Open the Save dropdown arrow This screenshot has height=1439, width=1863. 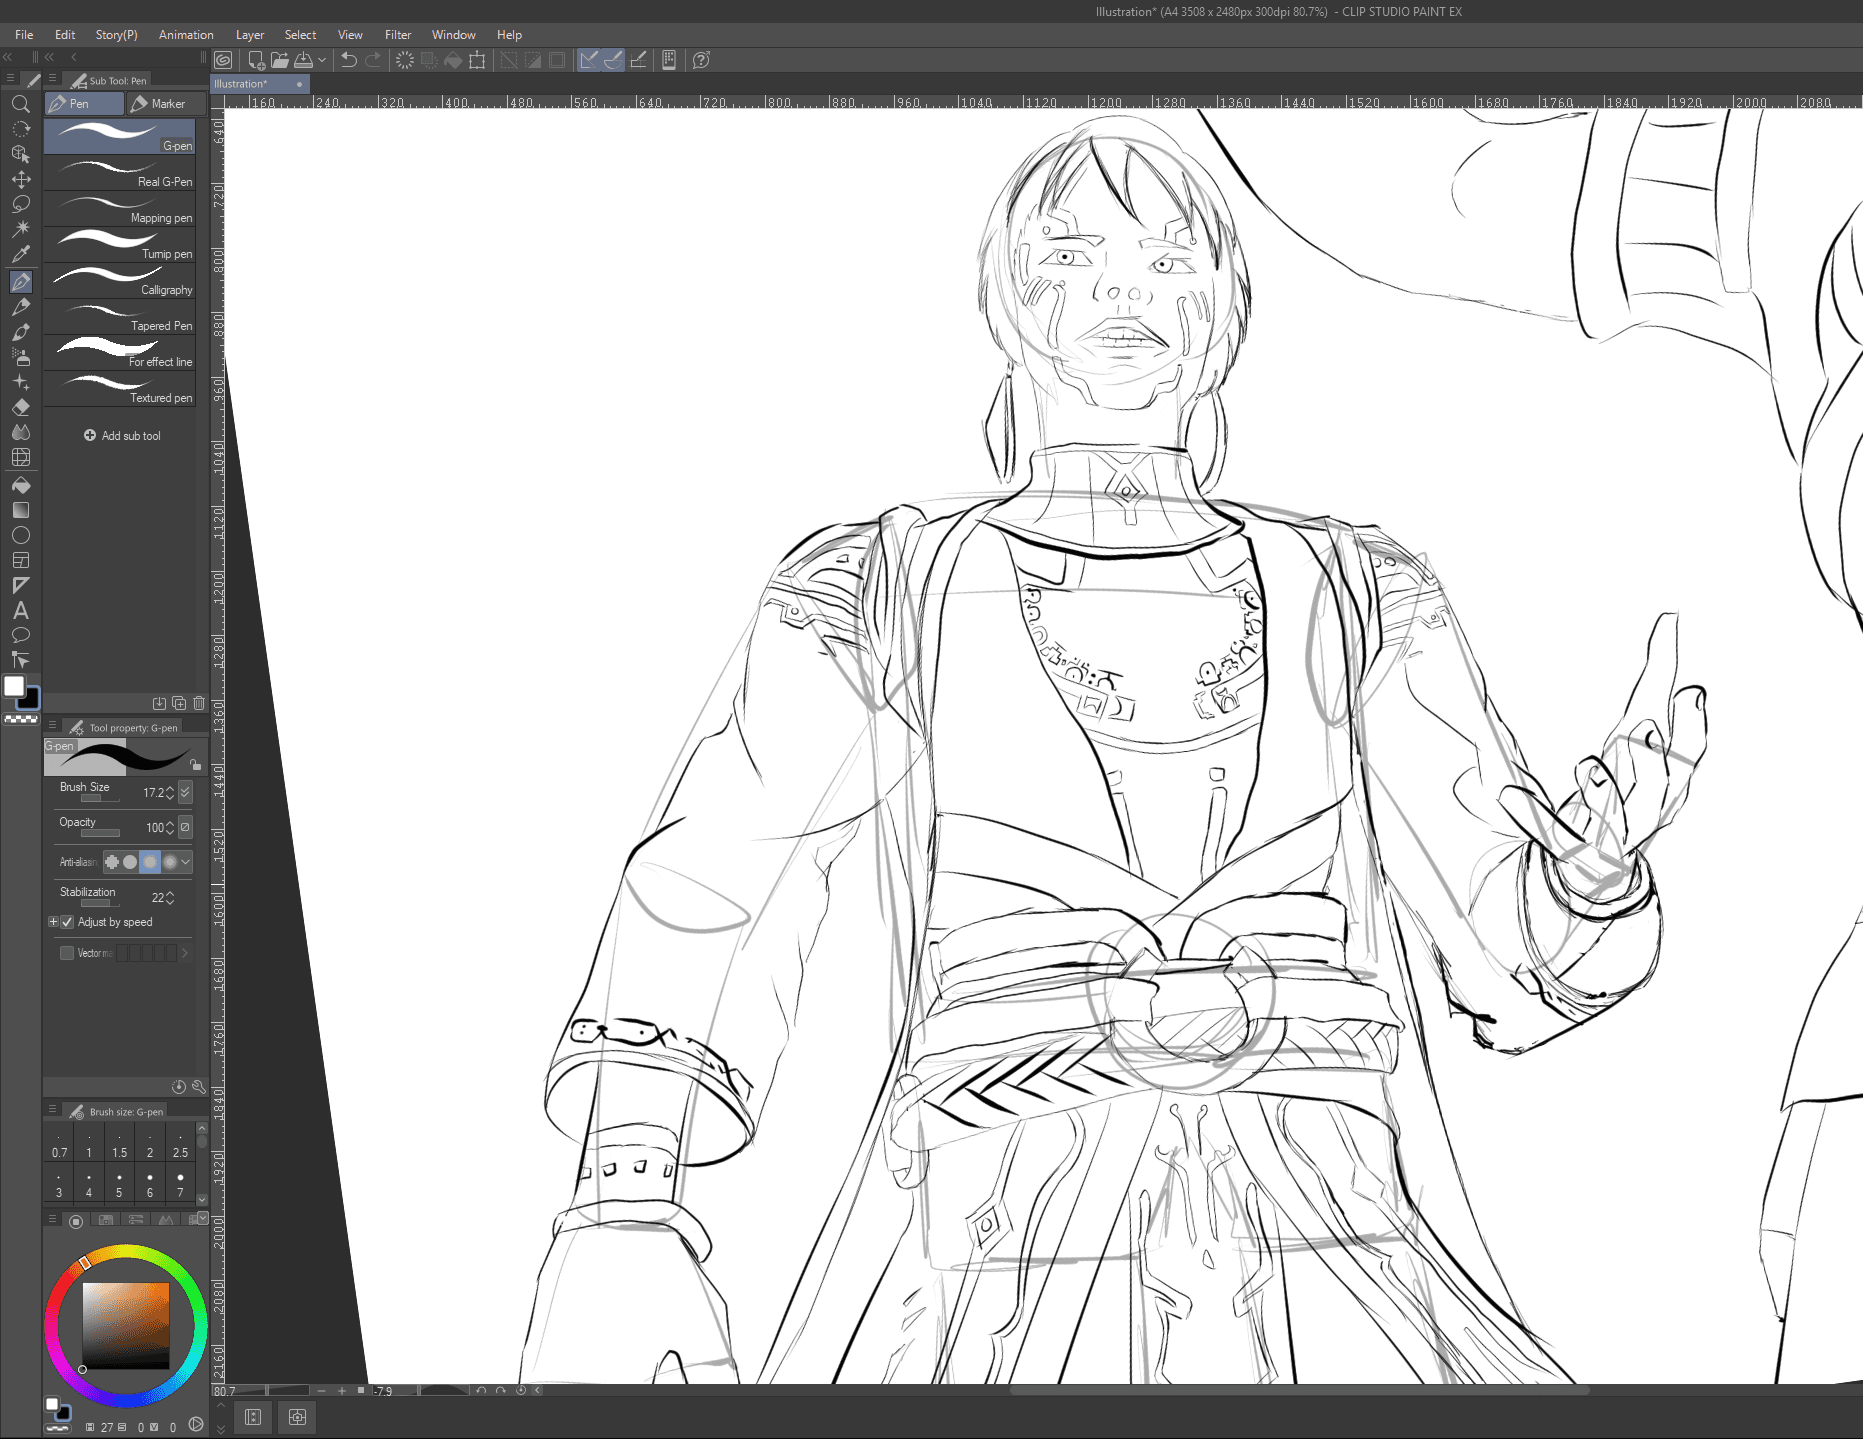click(x=322, y=60)
